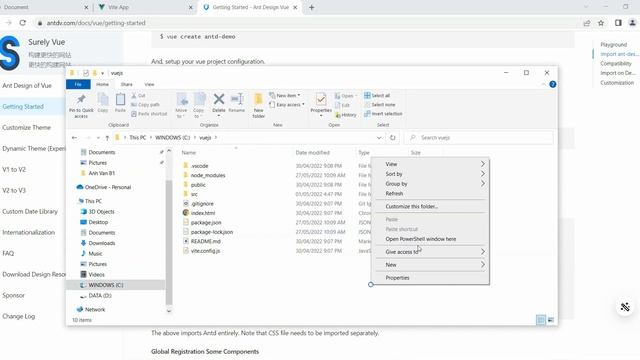Reload the browser page
The image size is (640, 360).
(x=23, y=23)
